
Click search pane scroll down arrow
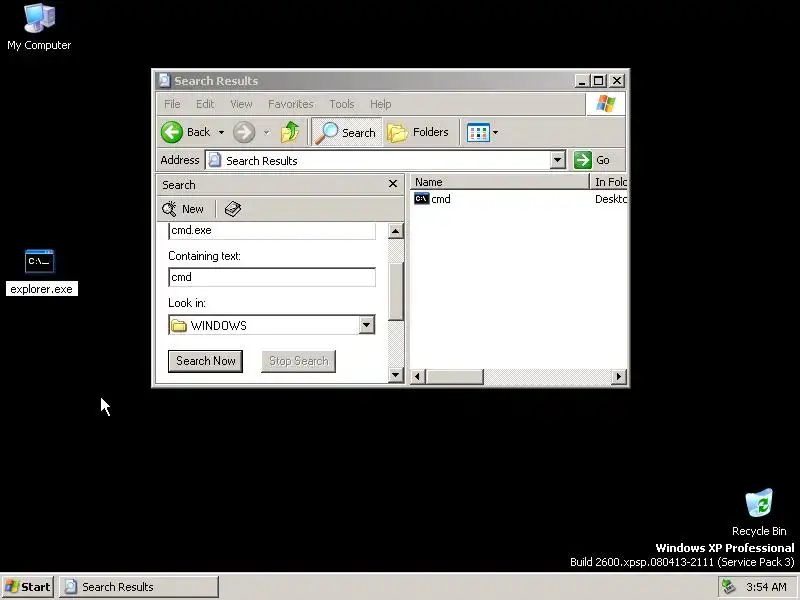click(395, 375)
